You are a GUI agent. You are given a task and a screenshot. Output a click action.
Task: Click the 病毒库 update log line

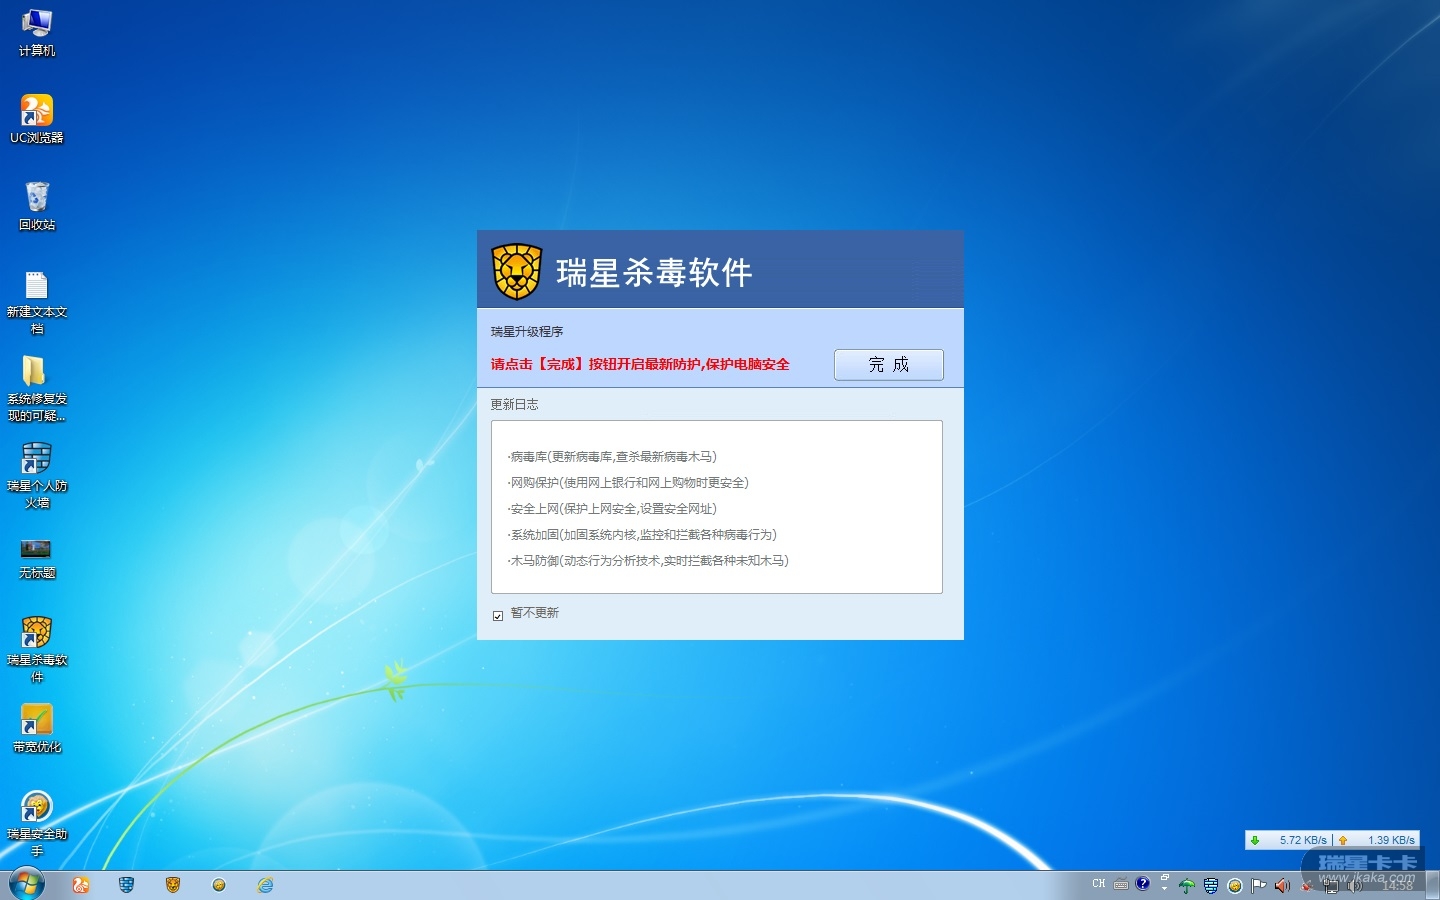pos(612,457)
